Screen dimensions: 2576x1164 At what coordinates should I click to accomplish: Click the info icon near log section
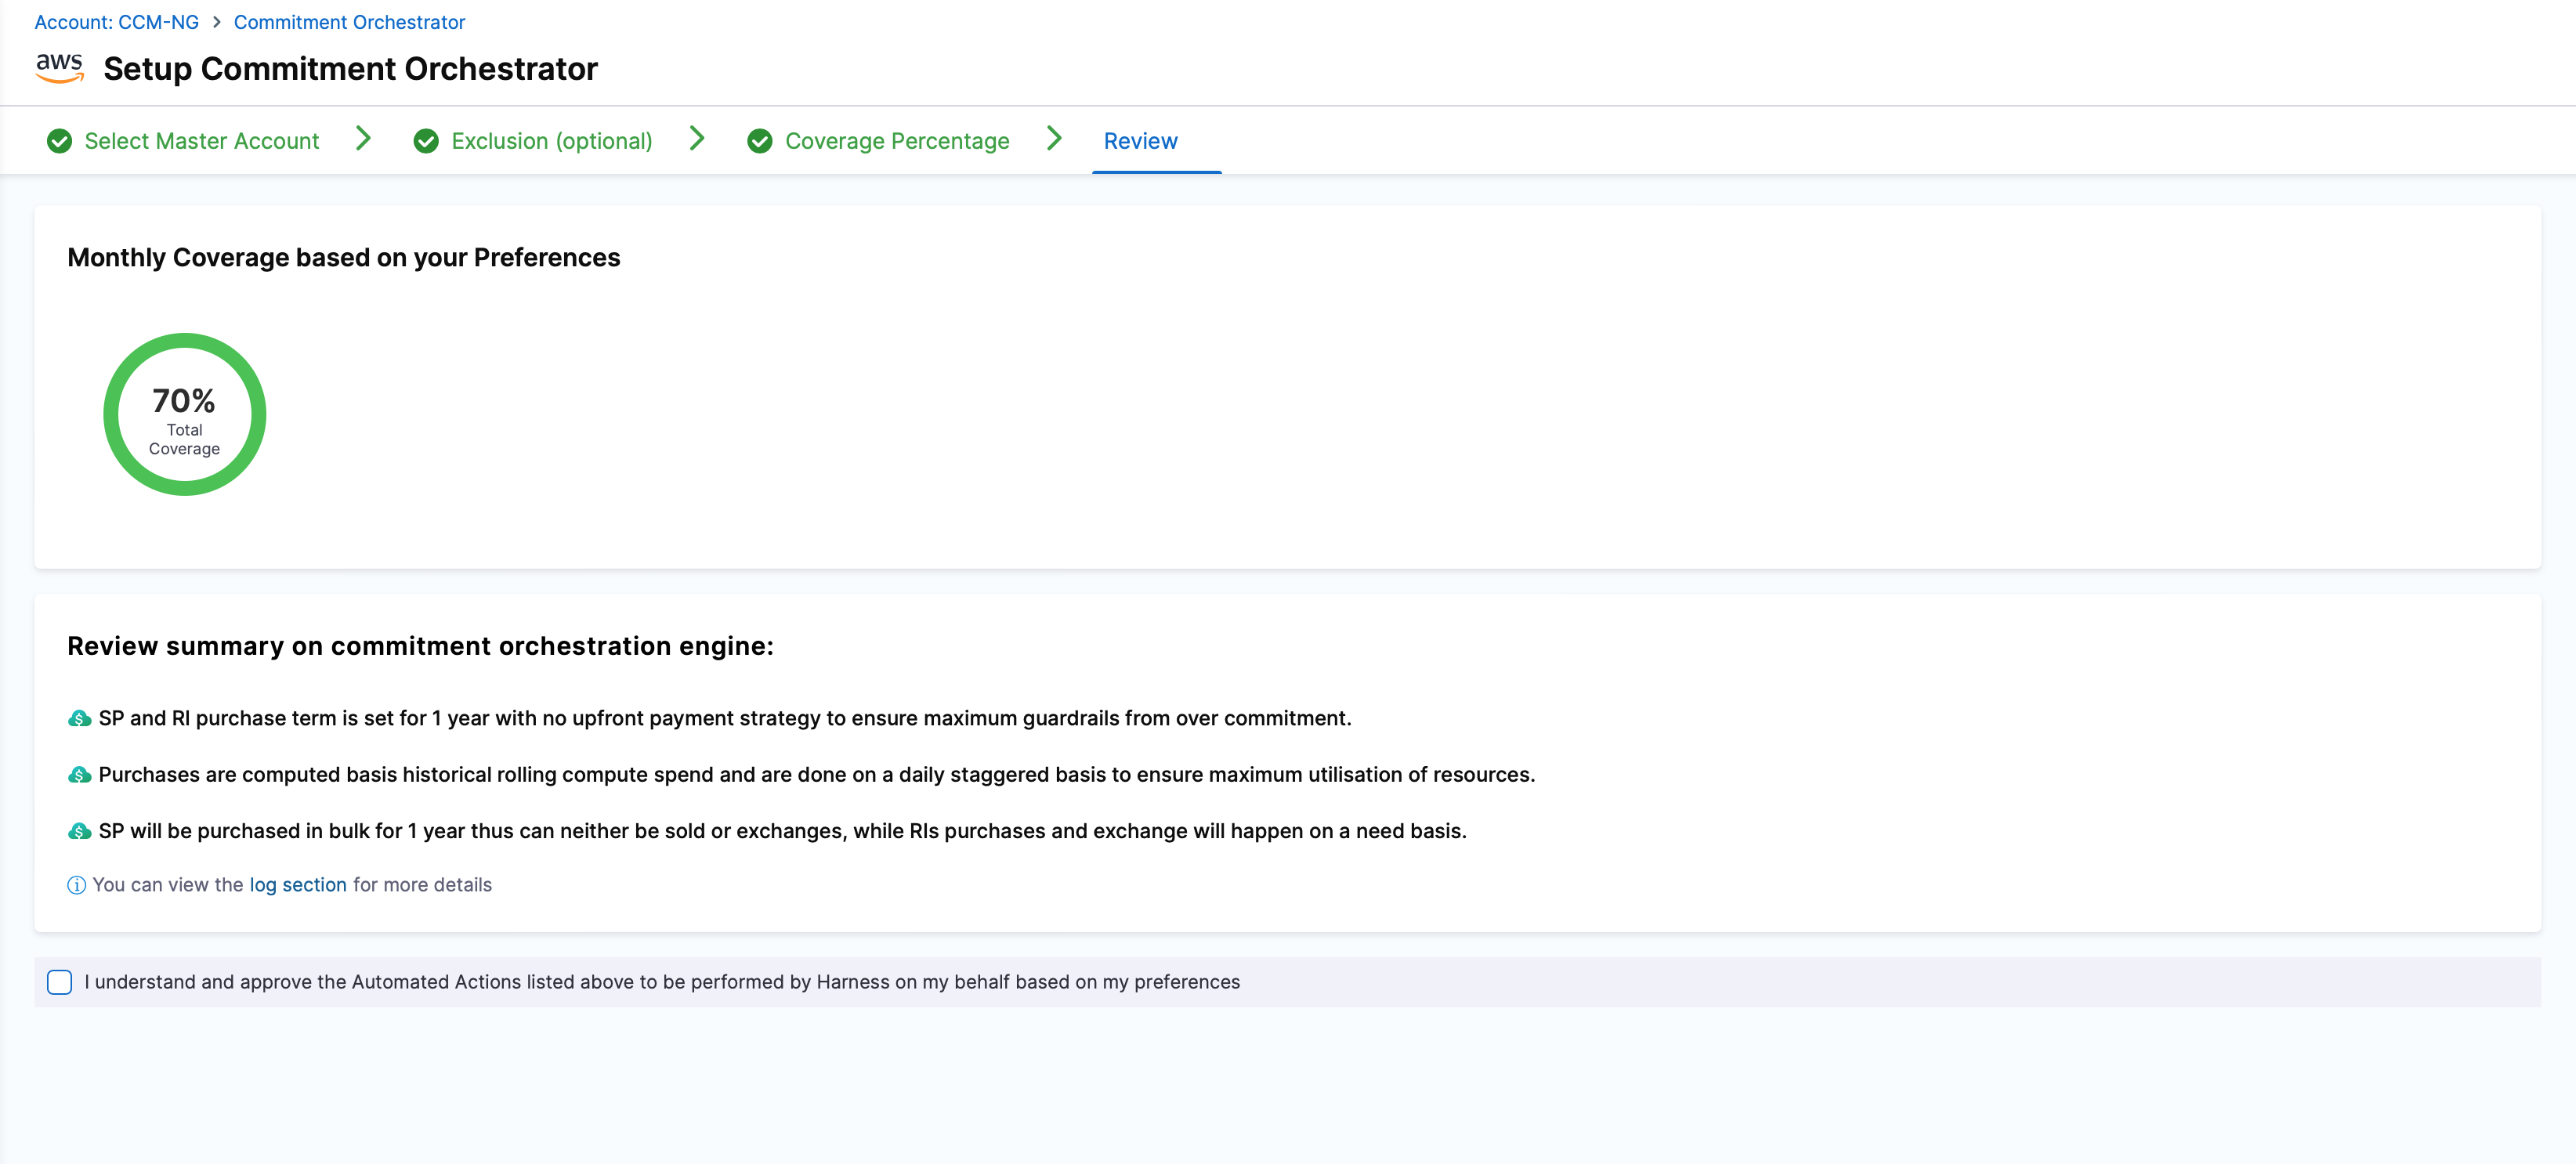[76, 885]
